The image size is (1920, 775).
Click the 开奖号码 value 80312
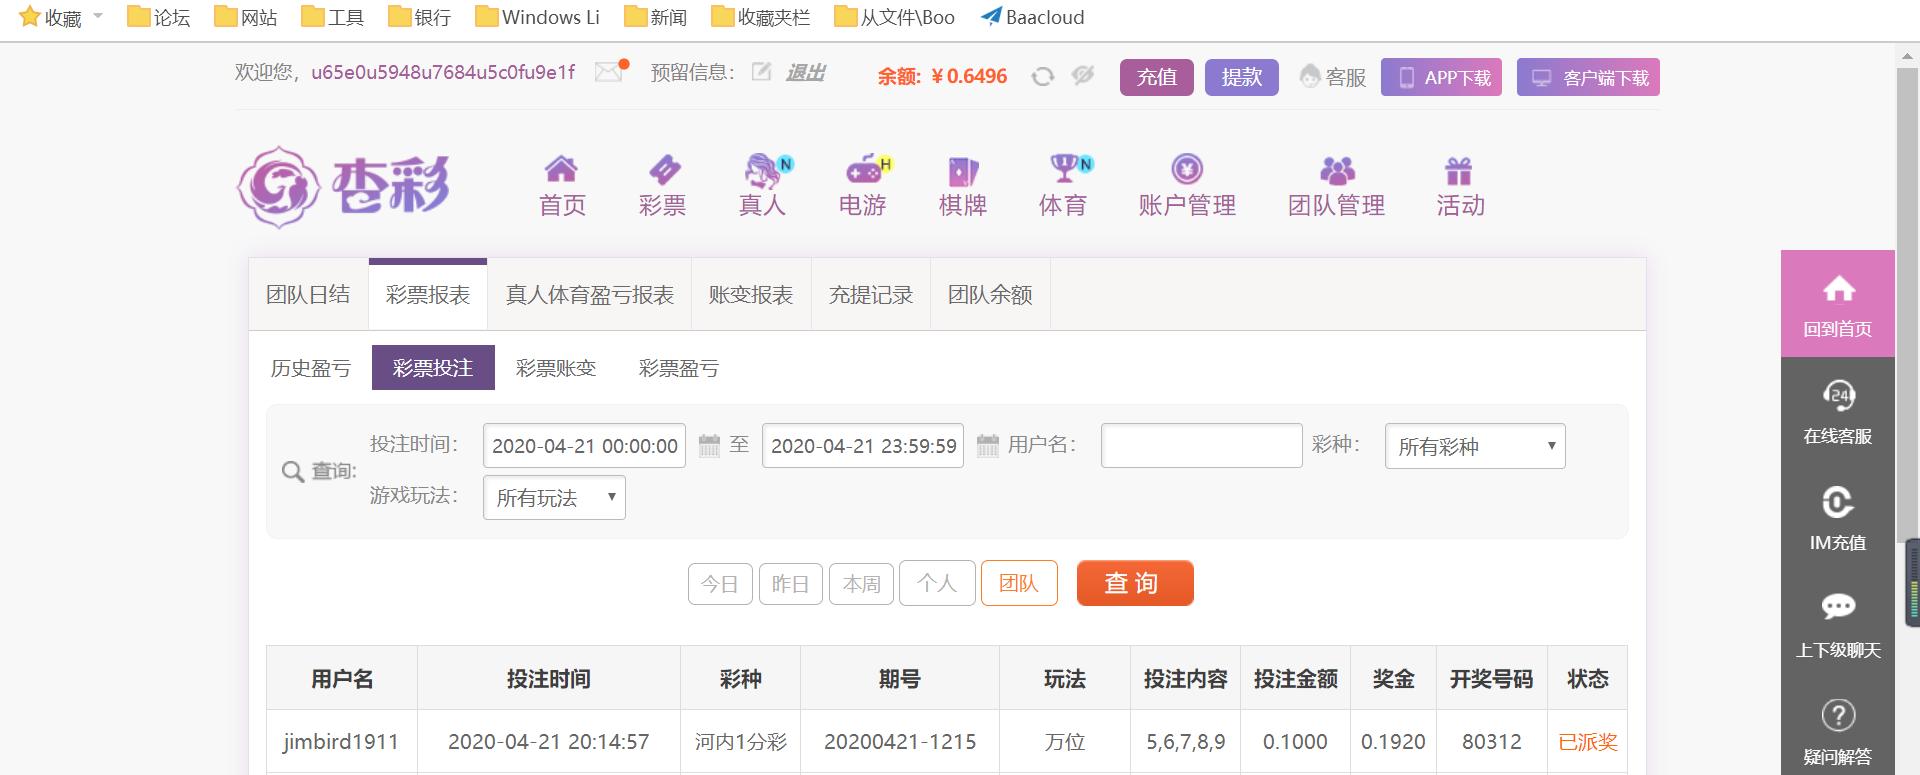point(1492,742)
